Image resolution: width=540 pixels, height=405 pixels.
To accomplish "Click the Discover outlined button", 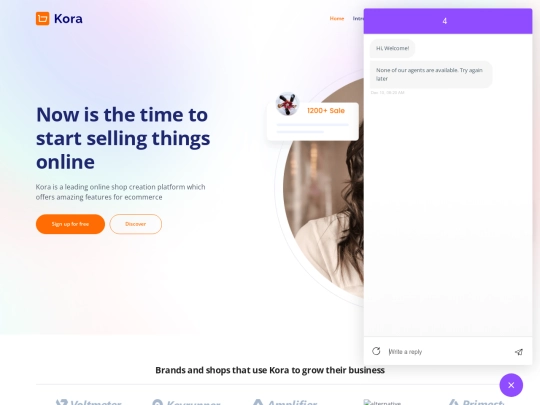I will pos(136,224).
